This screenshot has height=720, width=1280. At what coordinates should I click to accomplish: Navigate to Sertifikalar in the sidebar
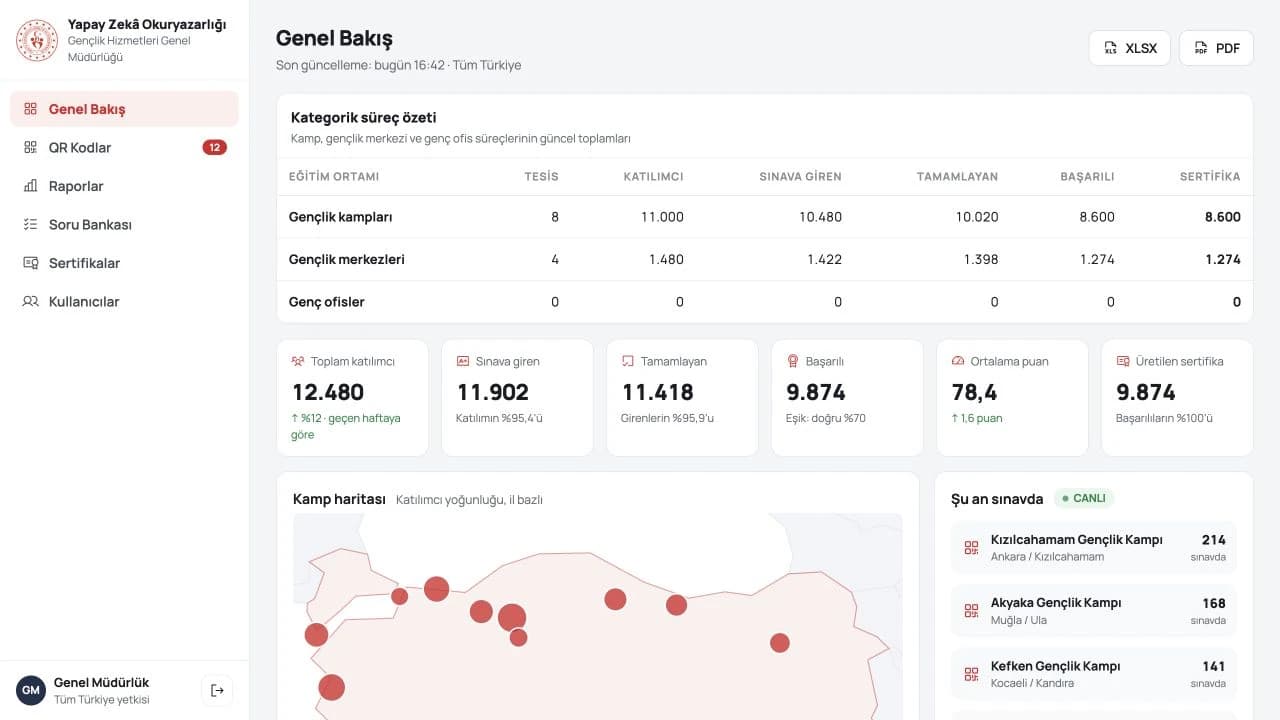(124, 263)
